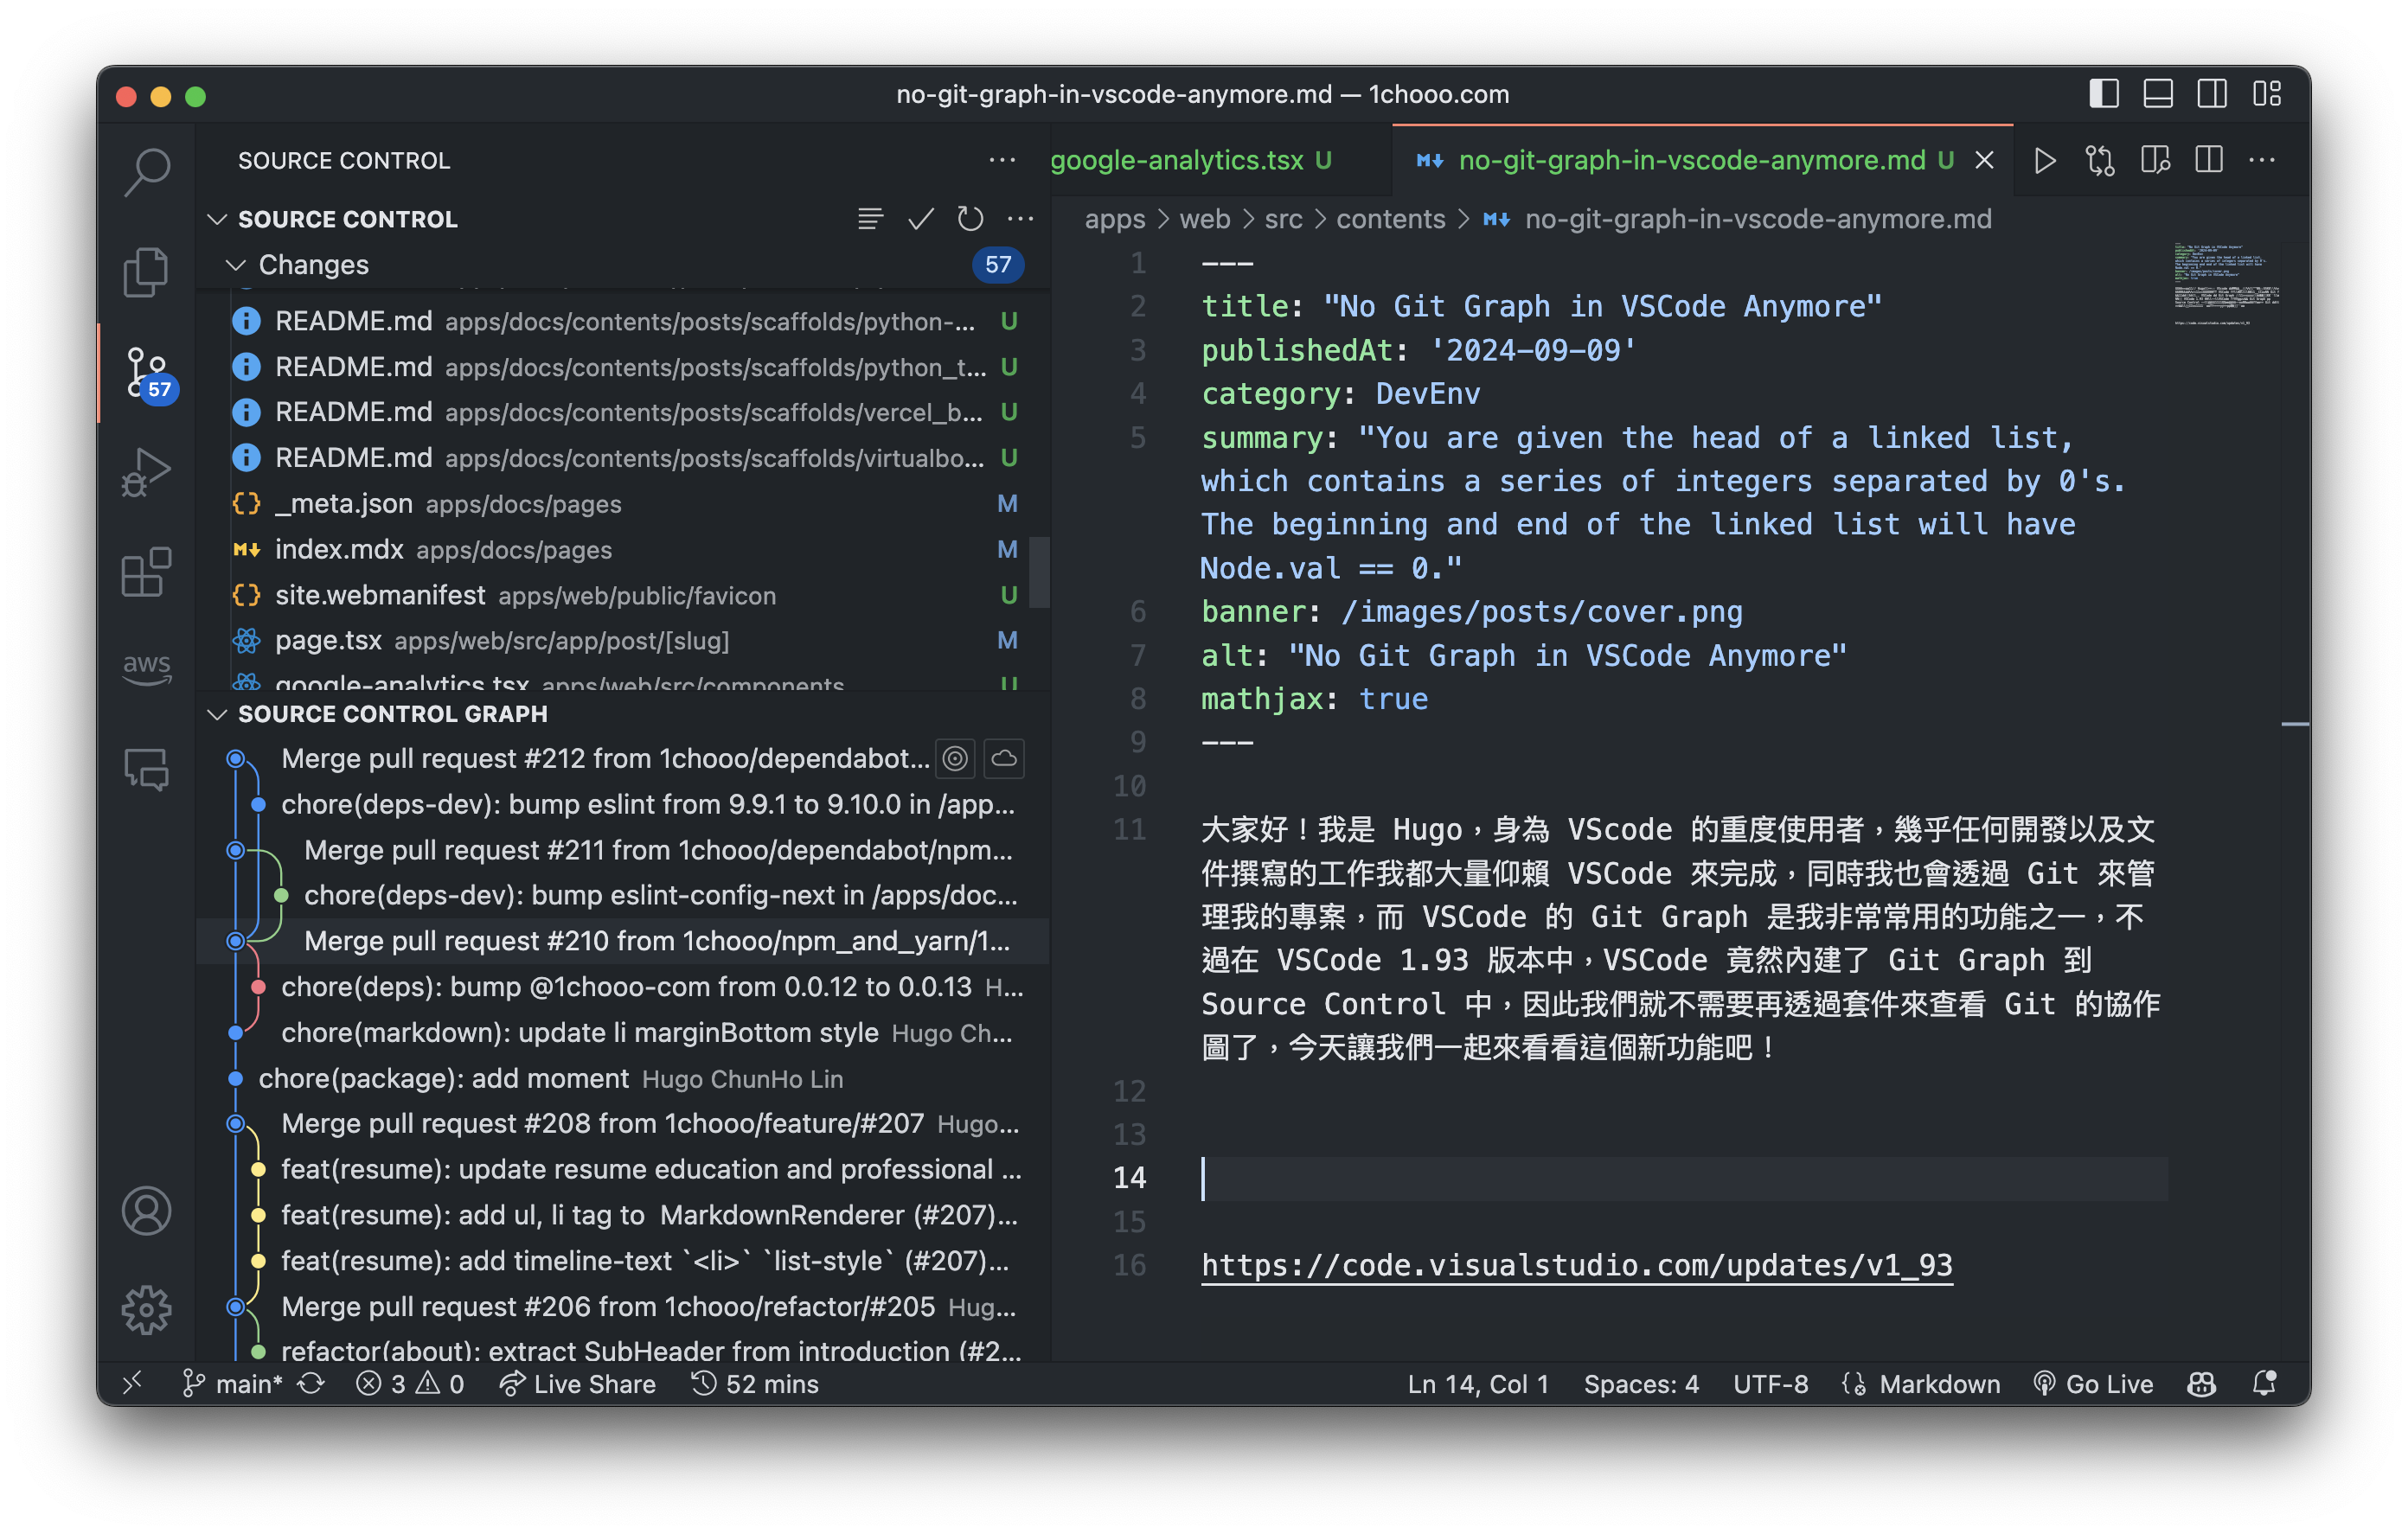Open Markdown preview to the side
This screenshot has width=2408, height=1534.
pyautogui.click(x=2154, y=160)
